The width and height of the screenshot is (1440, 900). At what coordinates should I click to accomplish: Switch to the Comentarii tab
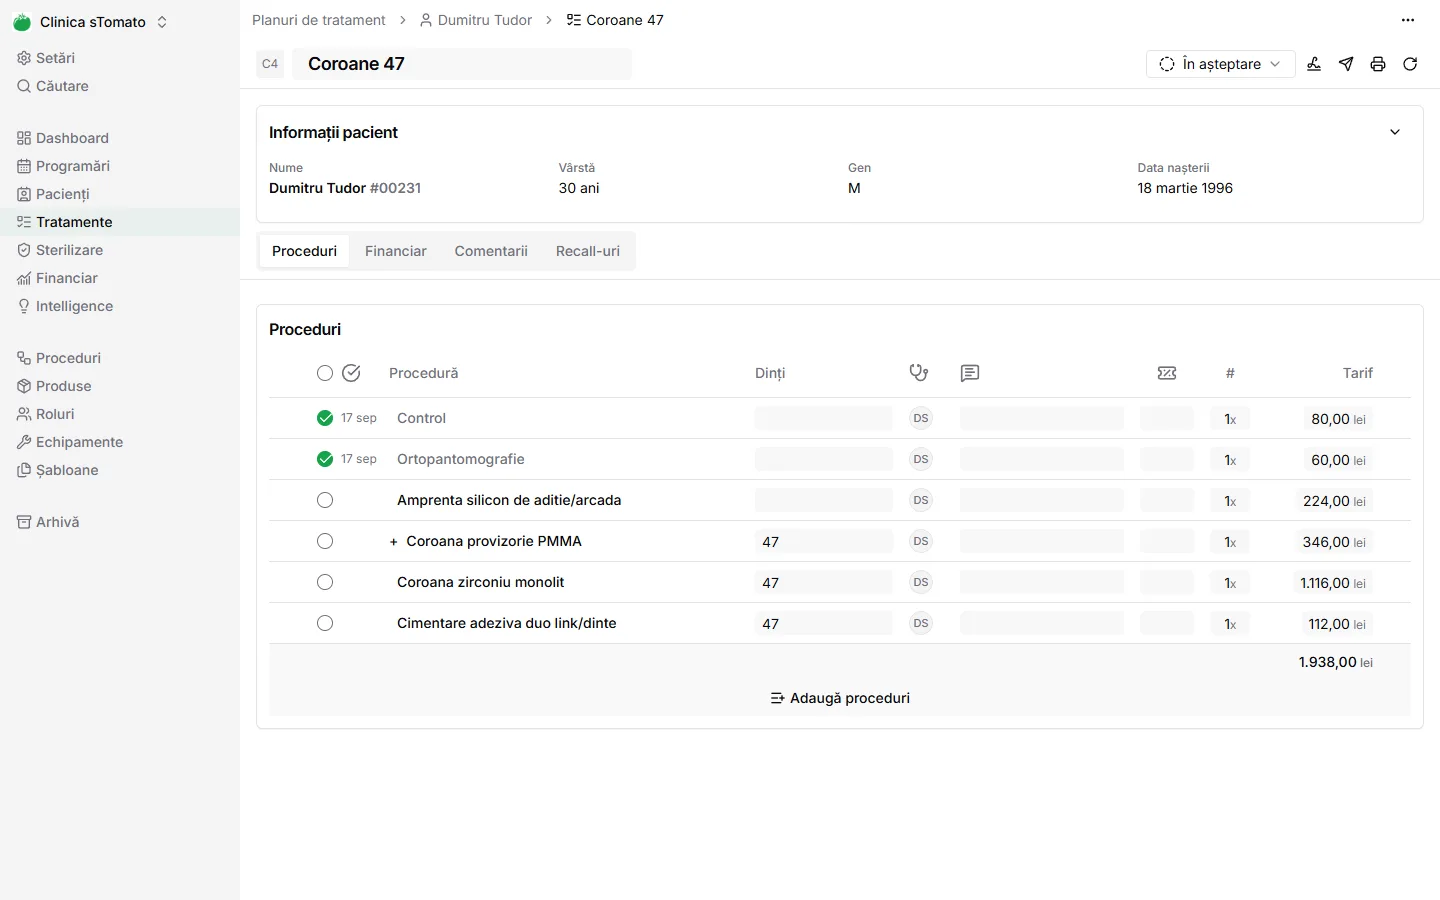[491, 251]
